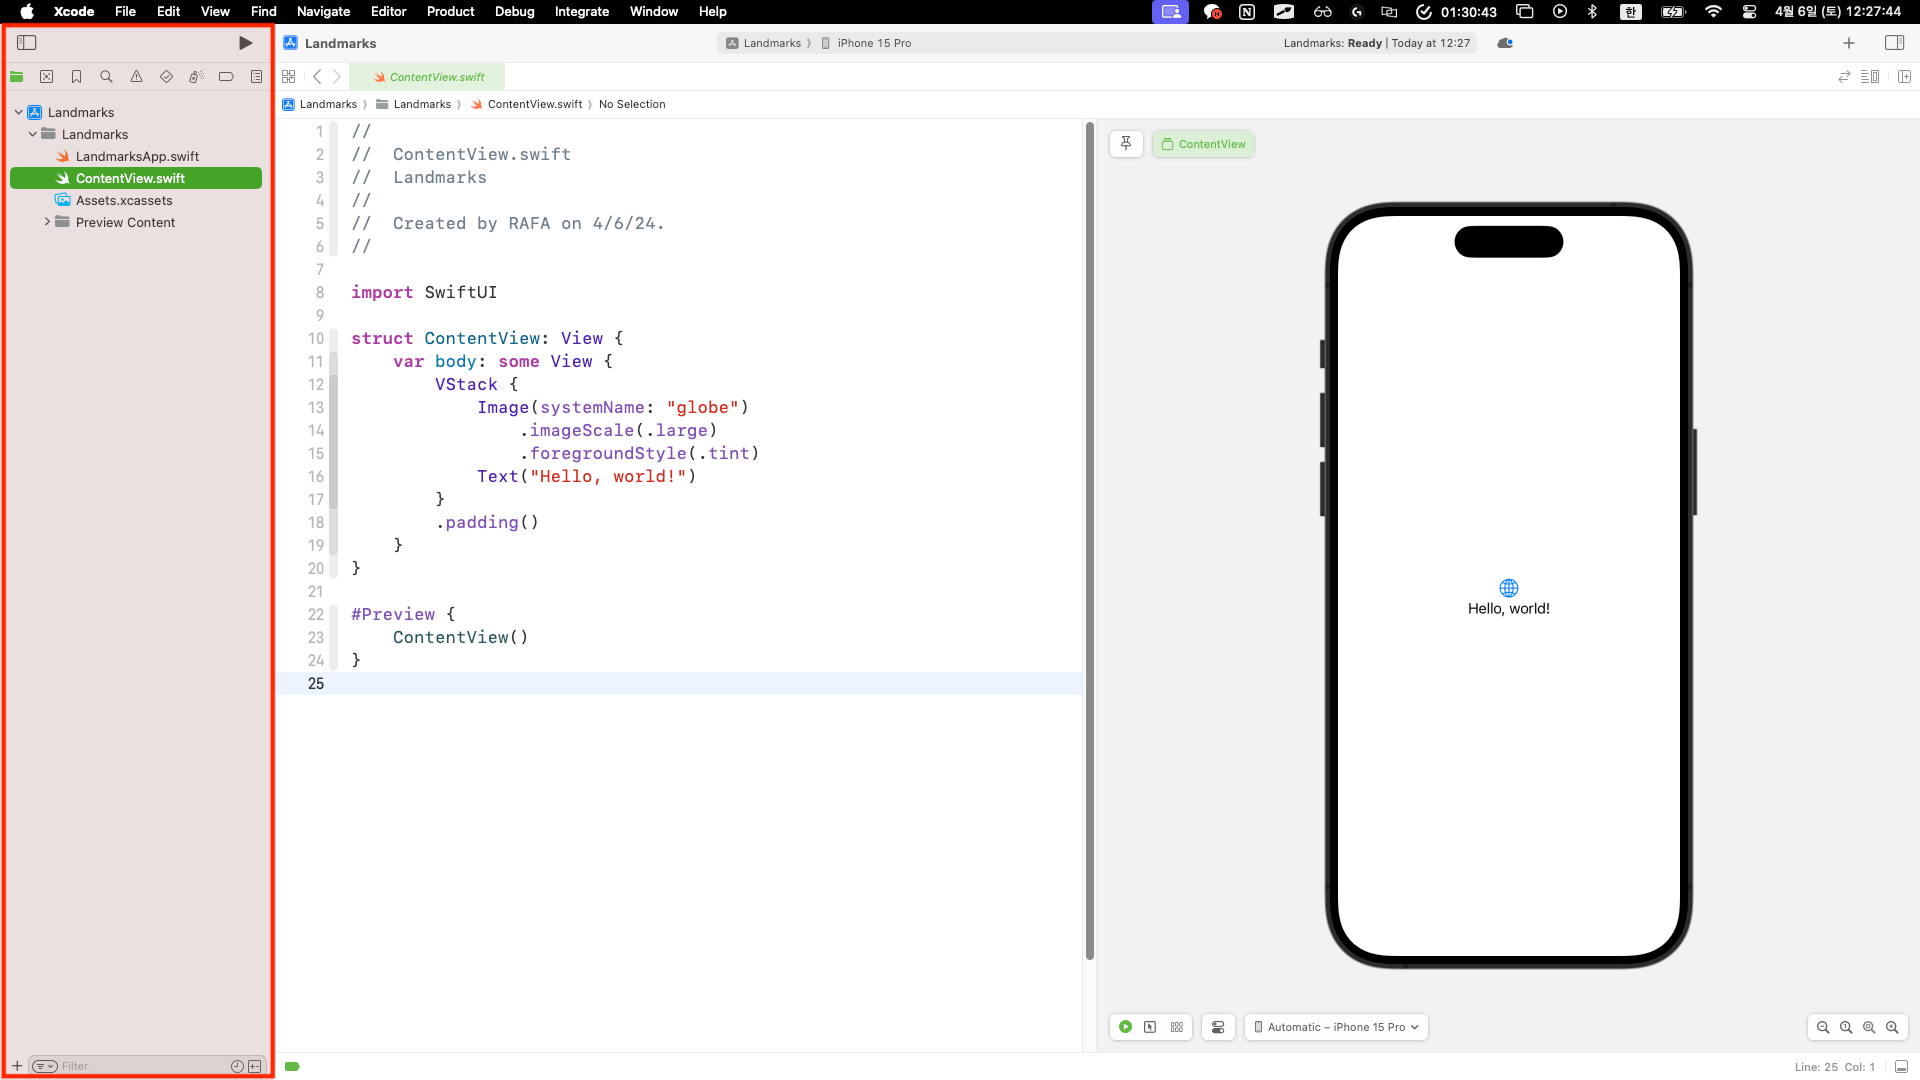Toggle the inspector sidebar
Screen dimensions: 1920x1080
[x=1894, y=43]
